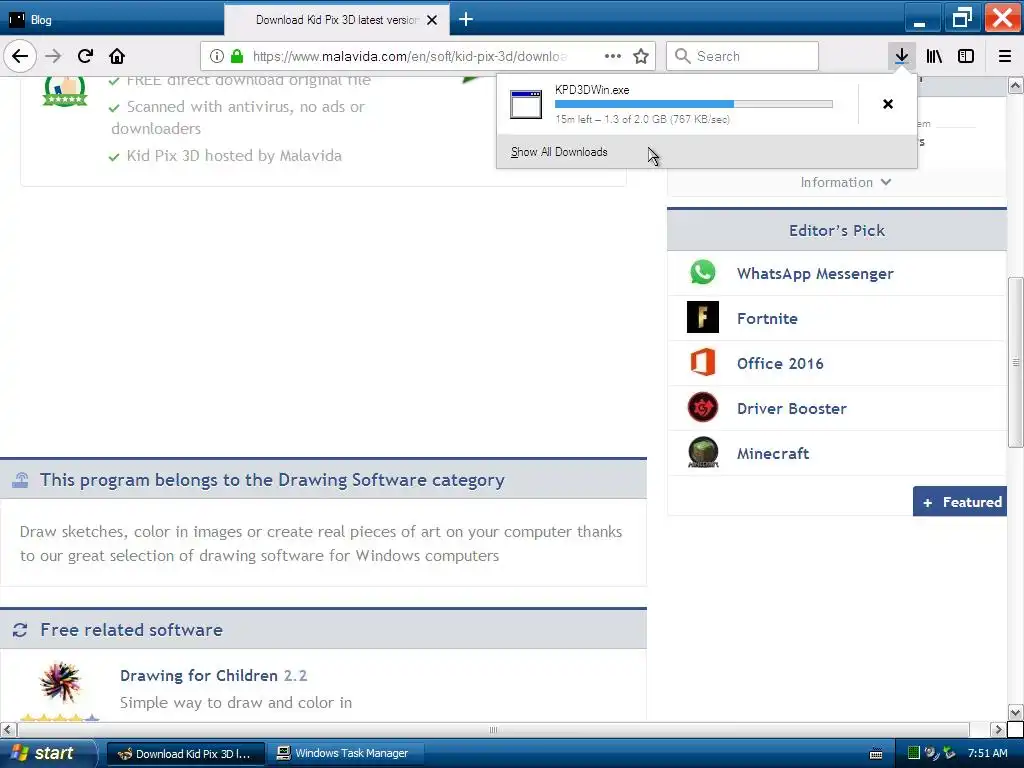The image size is (1024, 768).
Task: Open page actions three-dot menu in address bar
Action: (x=613, y=56)
